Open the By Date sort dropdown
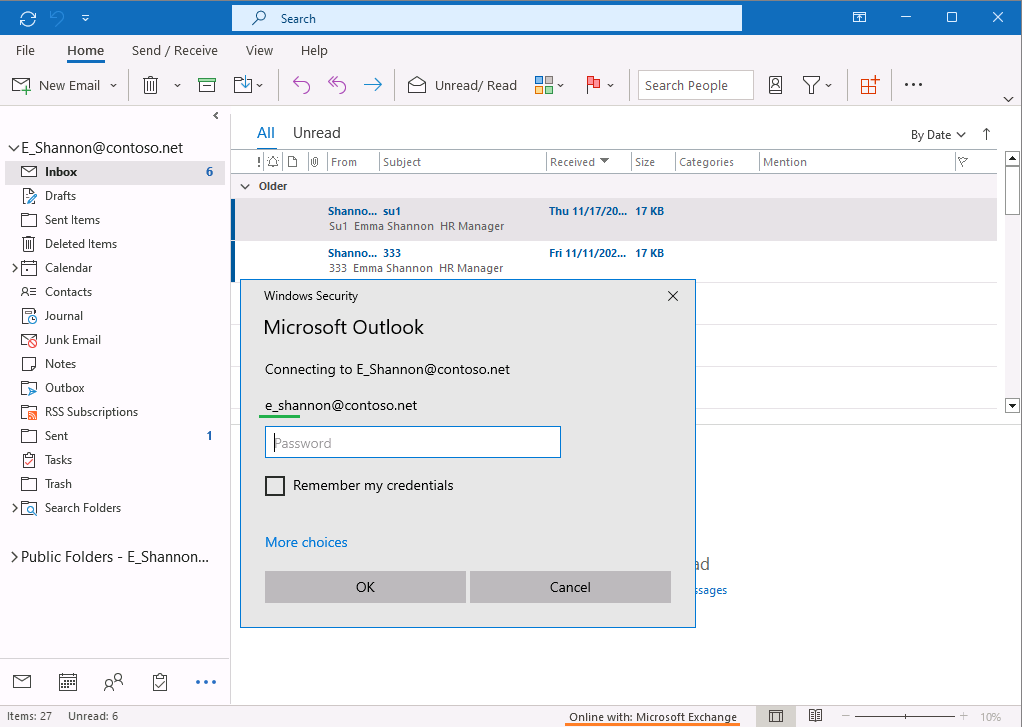Screen dimensions: 1022x727 point(938,133)
